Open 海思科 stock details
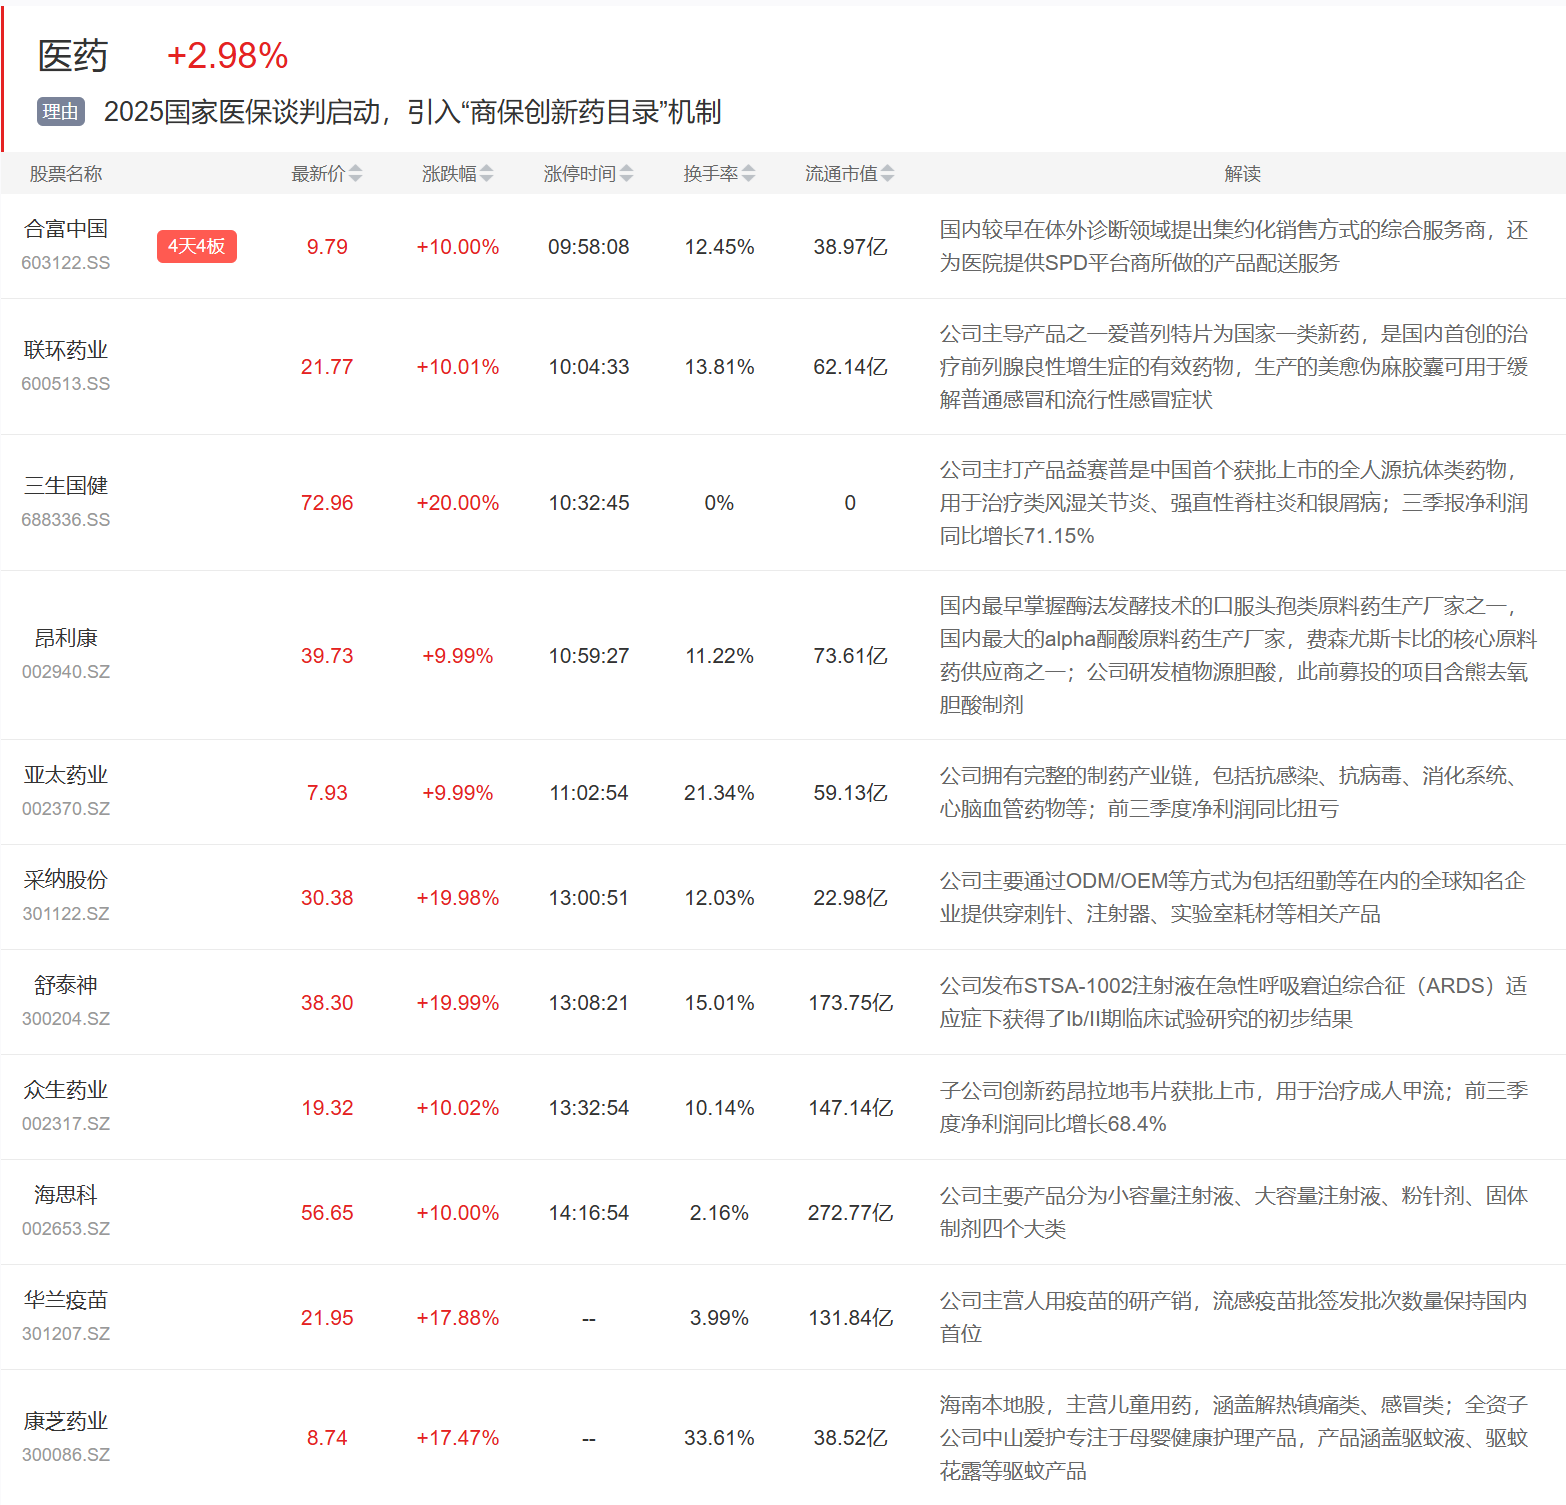The width and height of the screenshot is (1566, 1505). click(66, 1195)
